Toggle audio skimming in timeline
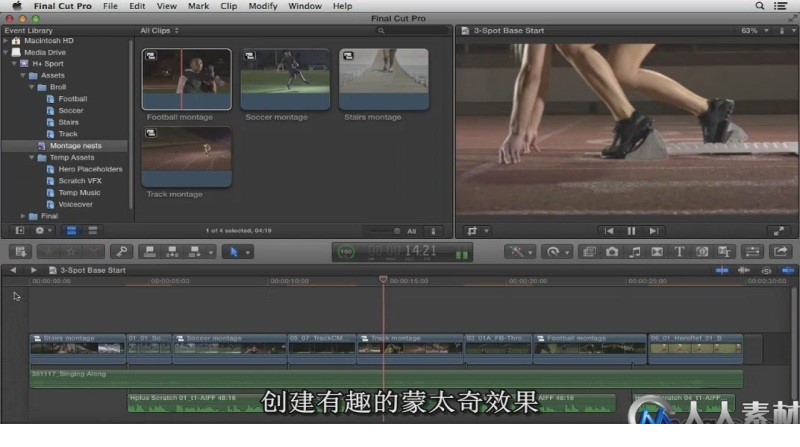Viewport: 800px width, 447px height. pyautogui.click(x=744, y=270)
